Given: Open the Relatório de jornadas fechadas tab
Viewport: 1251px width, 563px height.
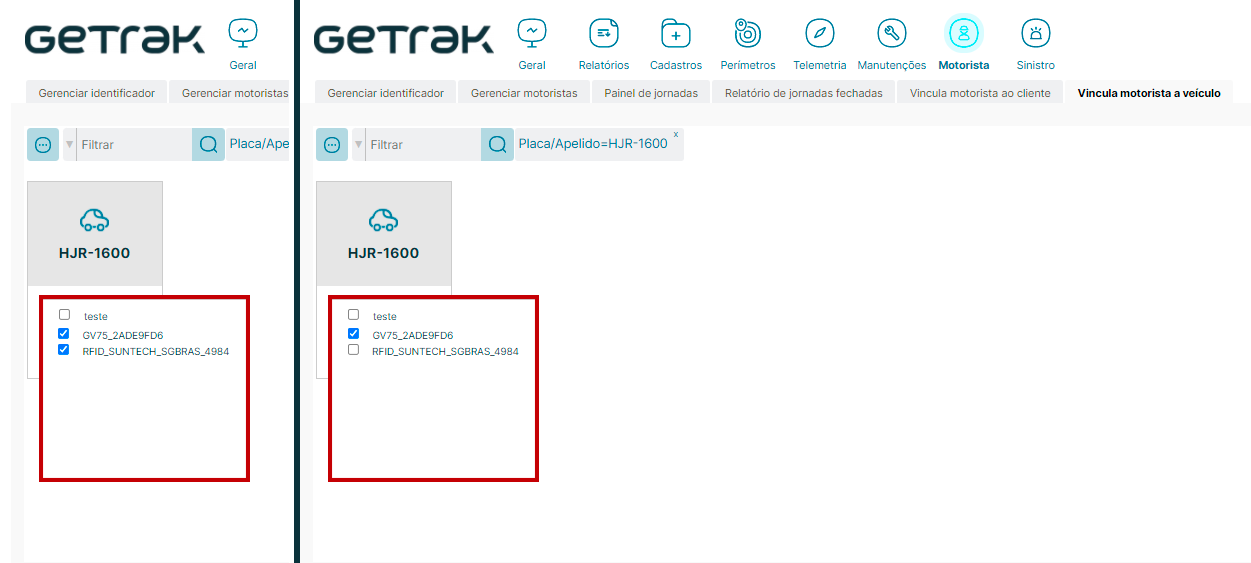Looking at the screenshot, I should (803, 93).
